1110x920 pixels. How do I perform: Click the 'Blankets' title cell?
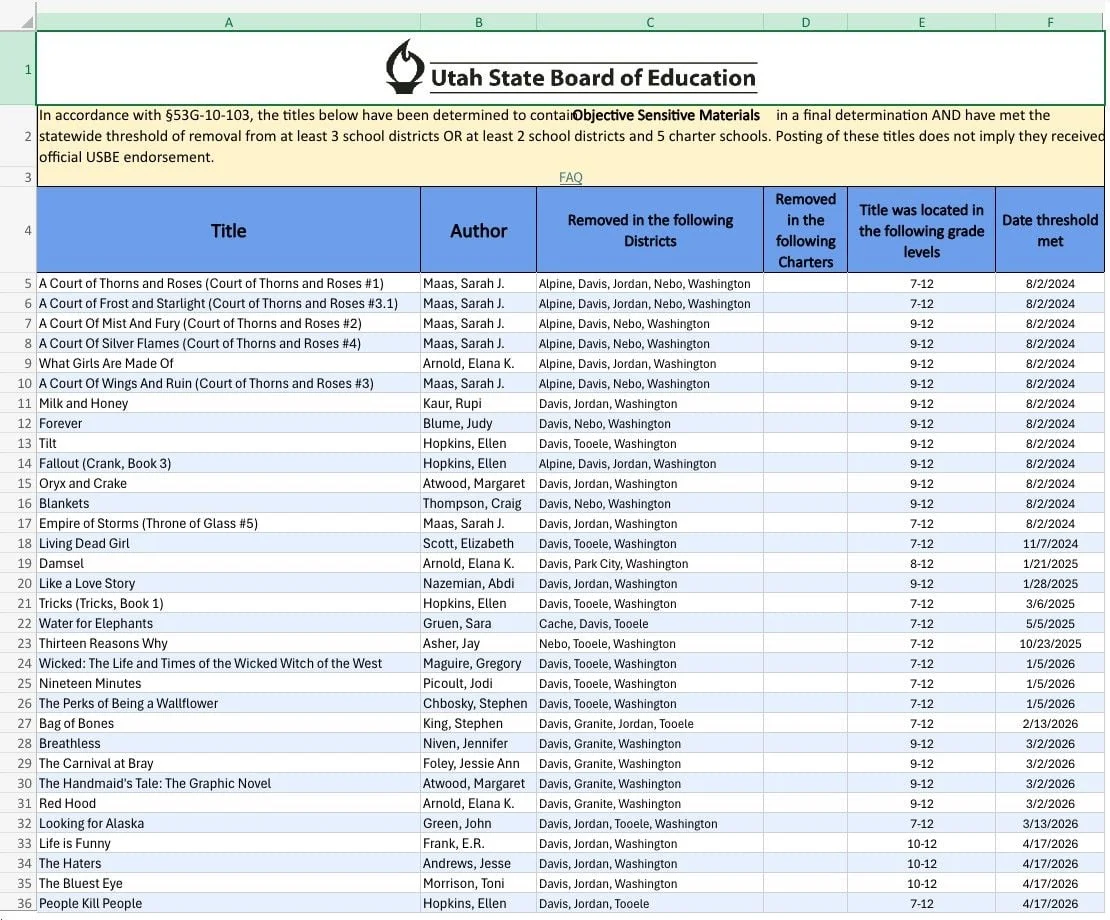(228, 503)
